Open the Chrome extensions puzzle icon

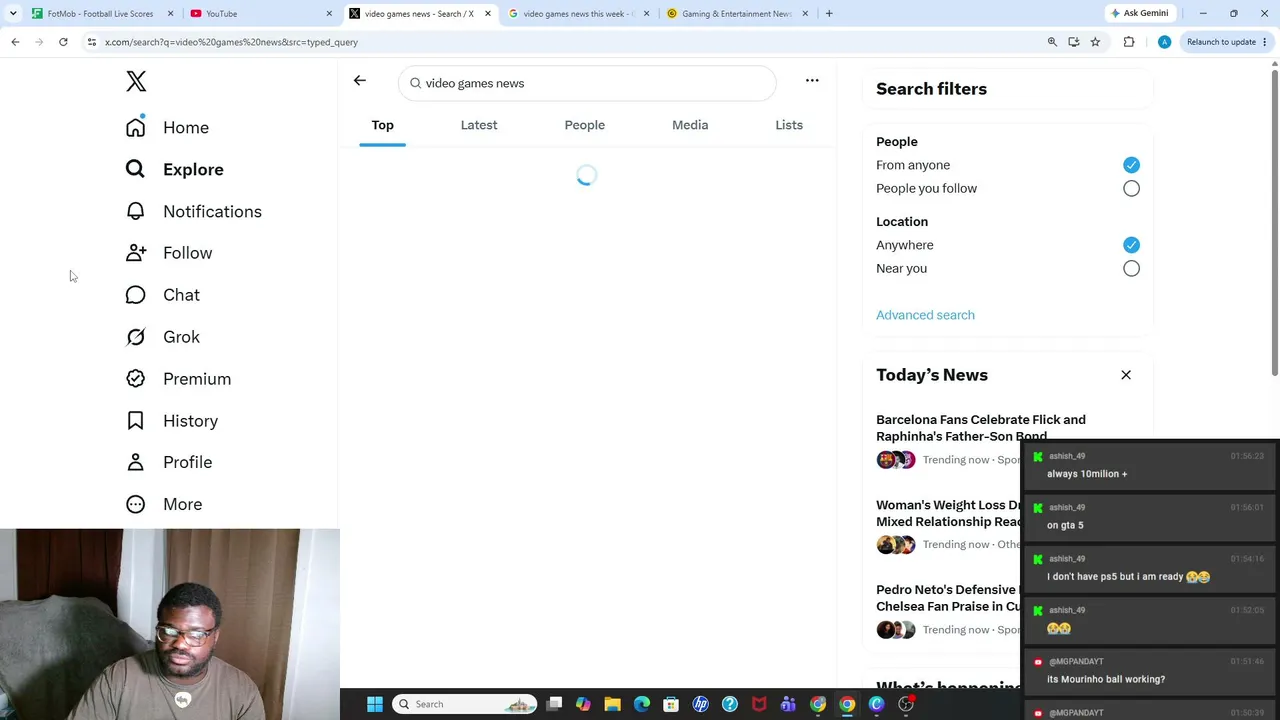[1129, 42]
